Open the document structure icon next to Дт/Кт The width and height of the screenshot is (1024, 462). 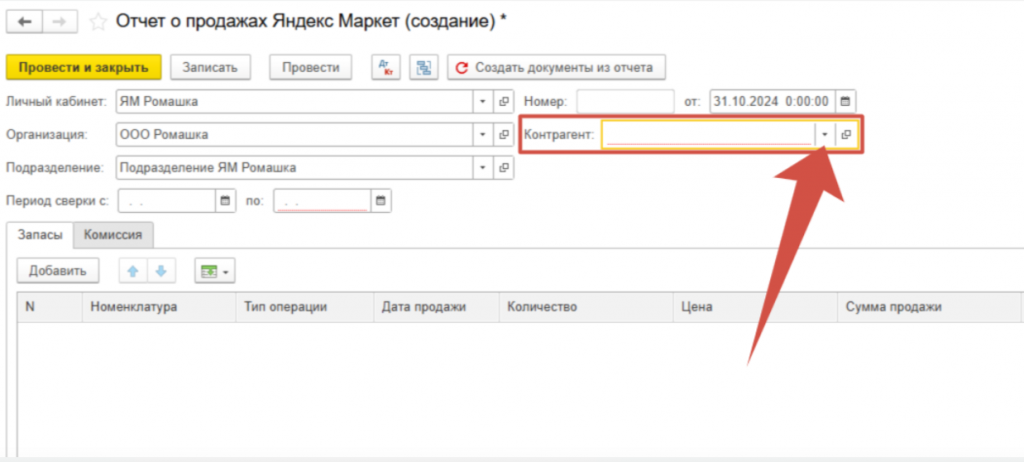[424, 68]
